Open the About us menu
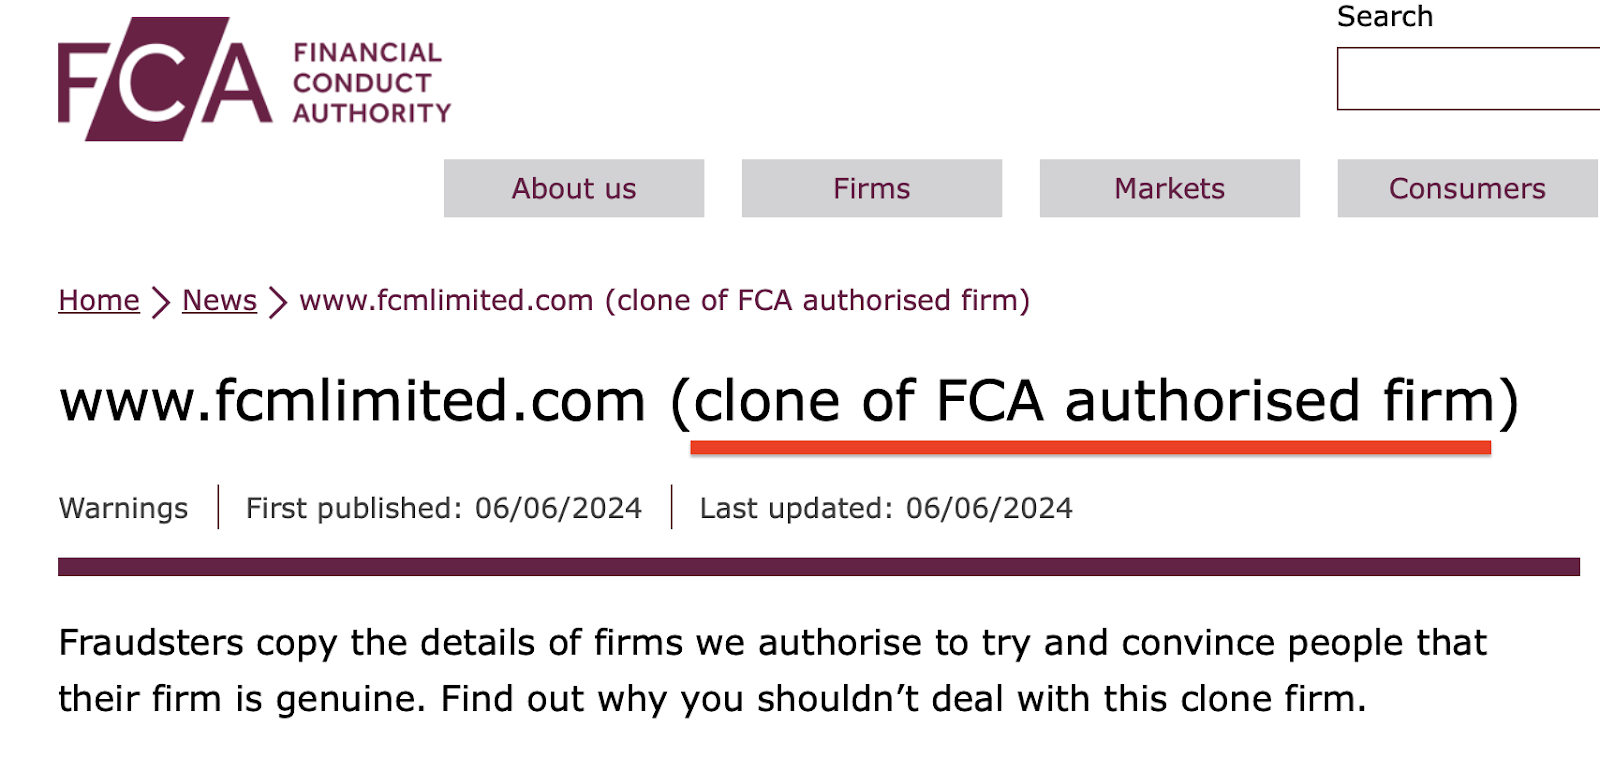The height and width of the screenshot is (757, 1600). tap(574, 188)
